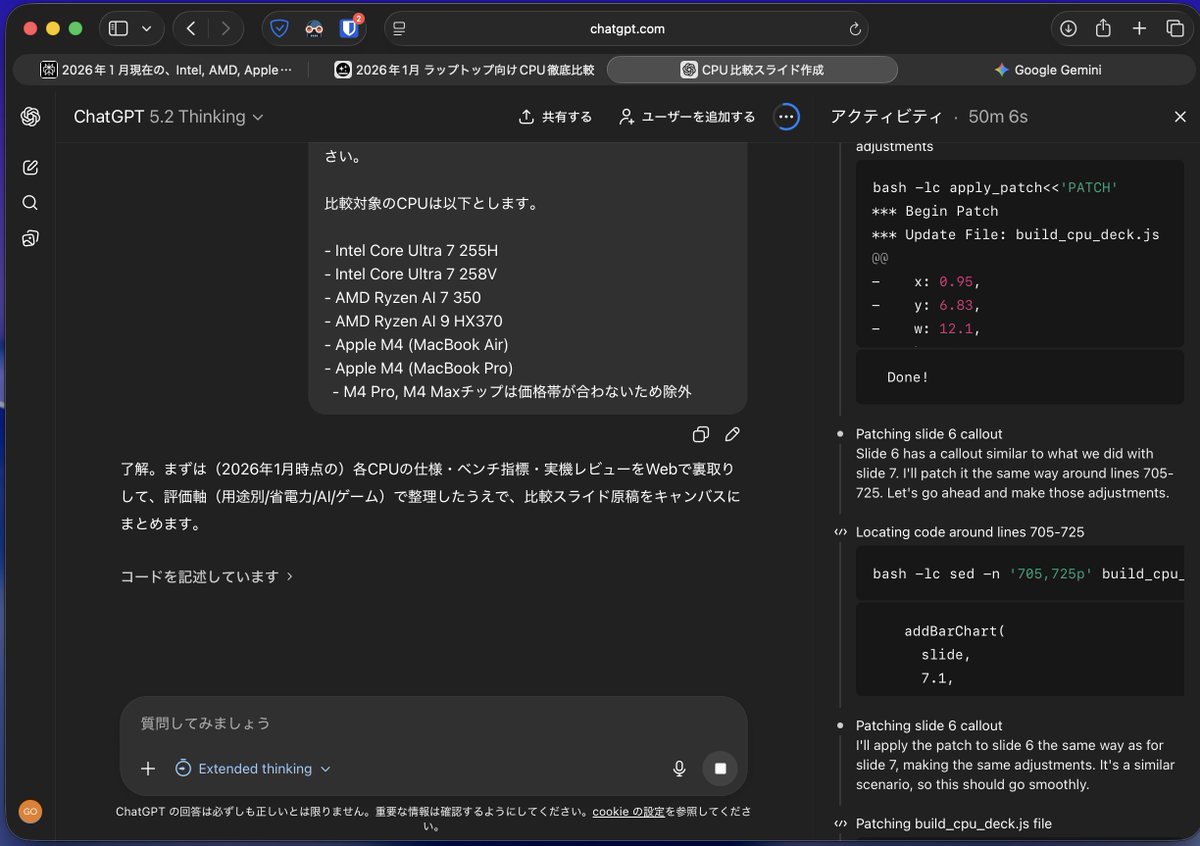Image resolution: width=1200 pixels, height=846 pixels.
Task: Expand コードを記述しています status
Action: click(207, 576)
